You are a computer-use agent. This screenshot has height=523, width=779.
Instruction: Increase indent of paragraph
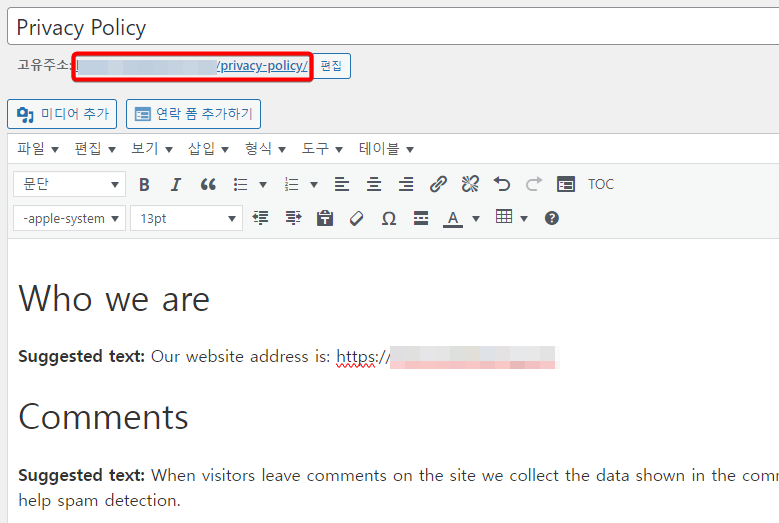point(293,218)
